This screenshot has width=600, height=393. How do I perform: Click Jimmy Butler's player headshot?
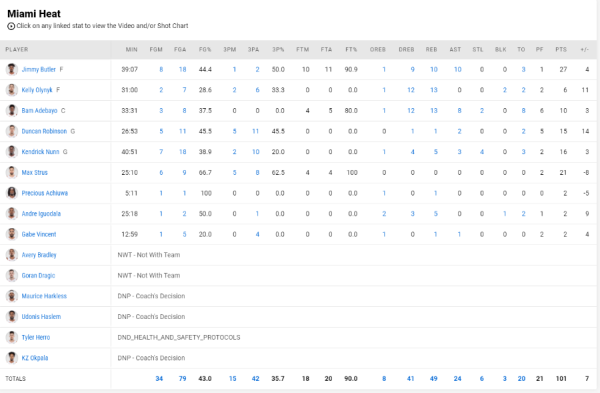(12, 70)
